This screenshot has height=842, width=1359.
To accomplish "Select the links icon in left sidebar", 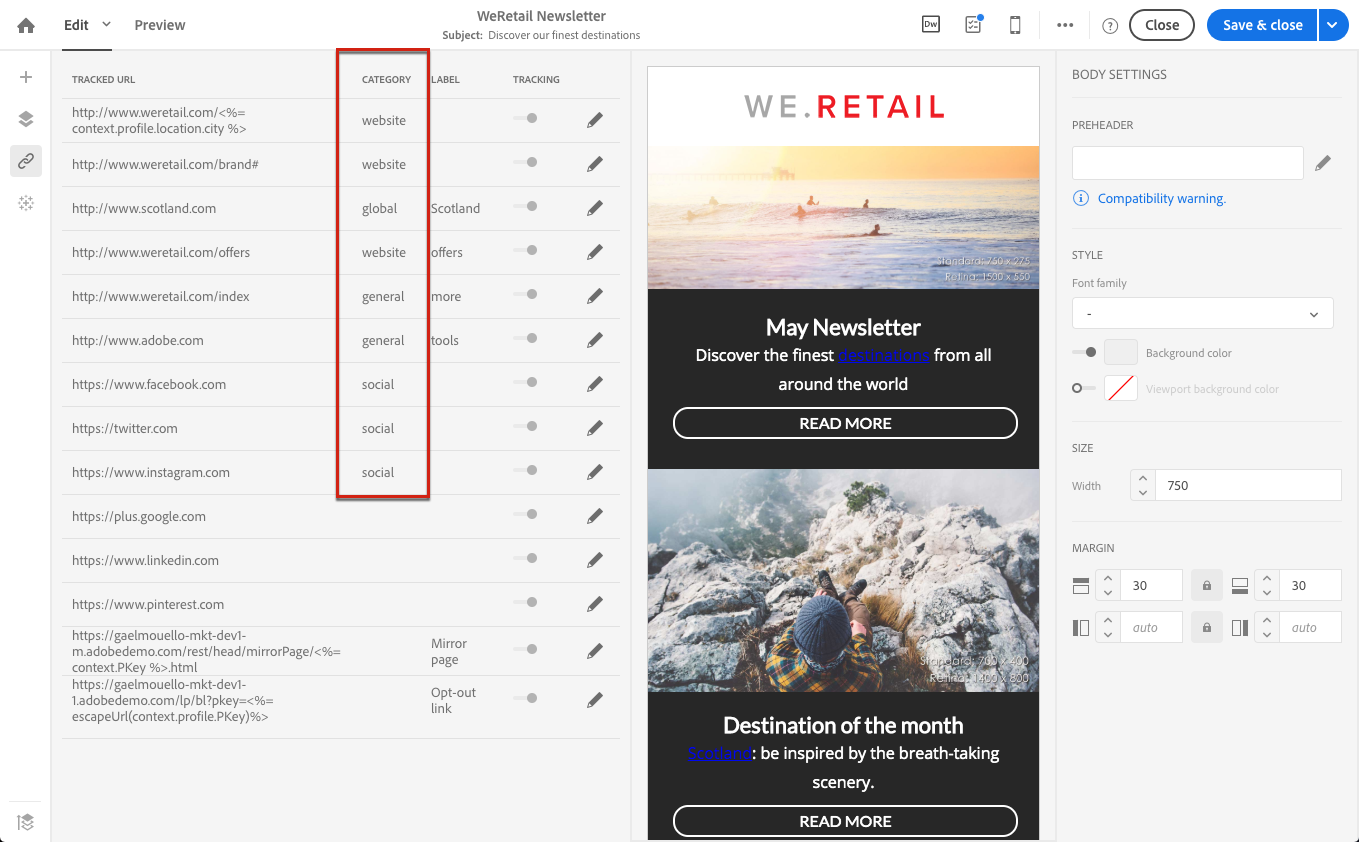I will pyautogui.click(x=26, y=161).
